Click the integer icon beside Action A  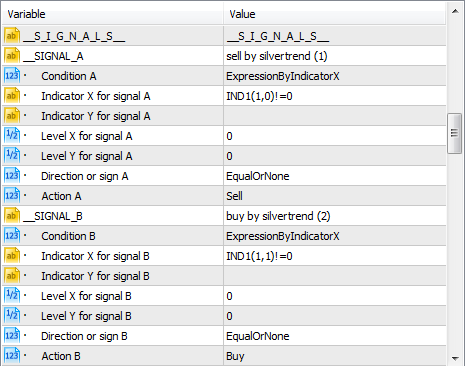tap(12, 196)
